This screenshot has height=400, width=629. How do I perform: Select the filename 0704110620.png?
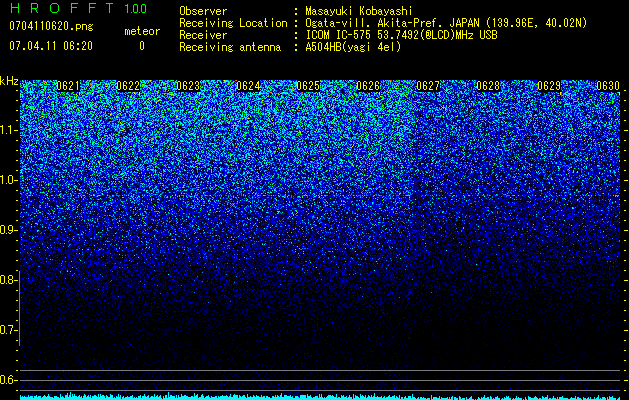[x=51, y=27]
